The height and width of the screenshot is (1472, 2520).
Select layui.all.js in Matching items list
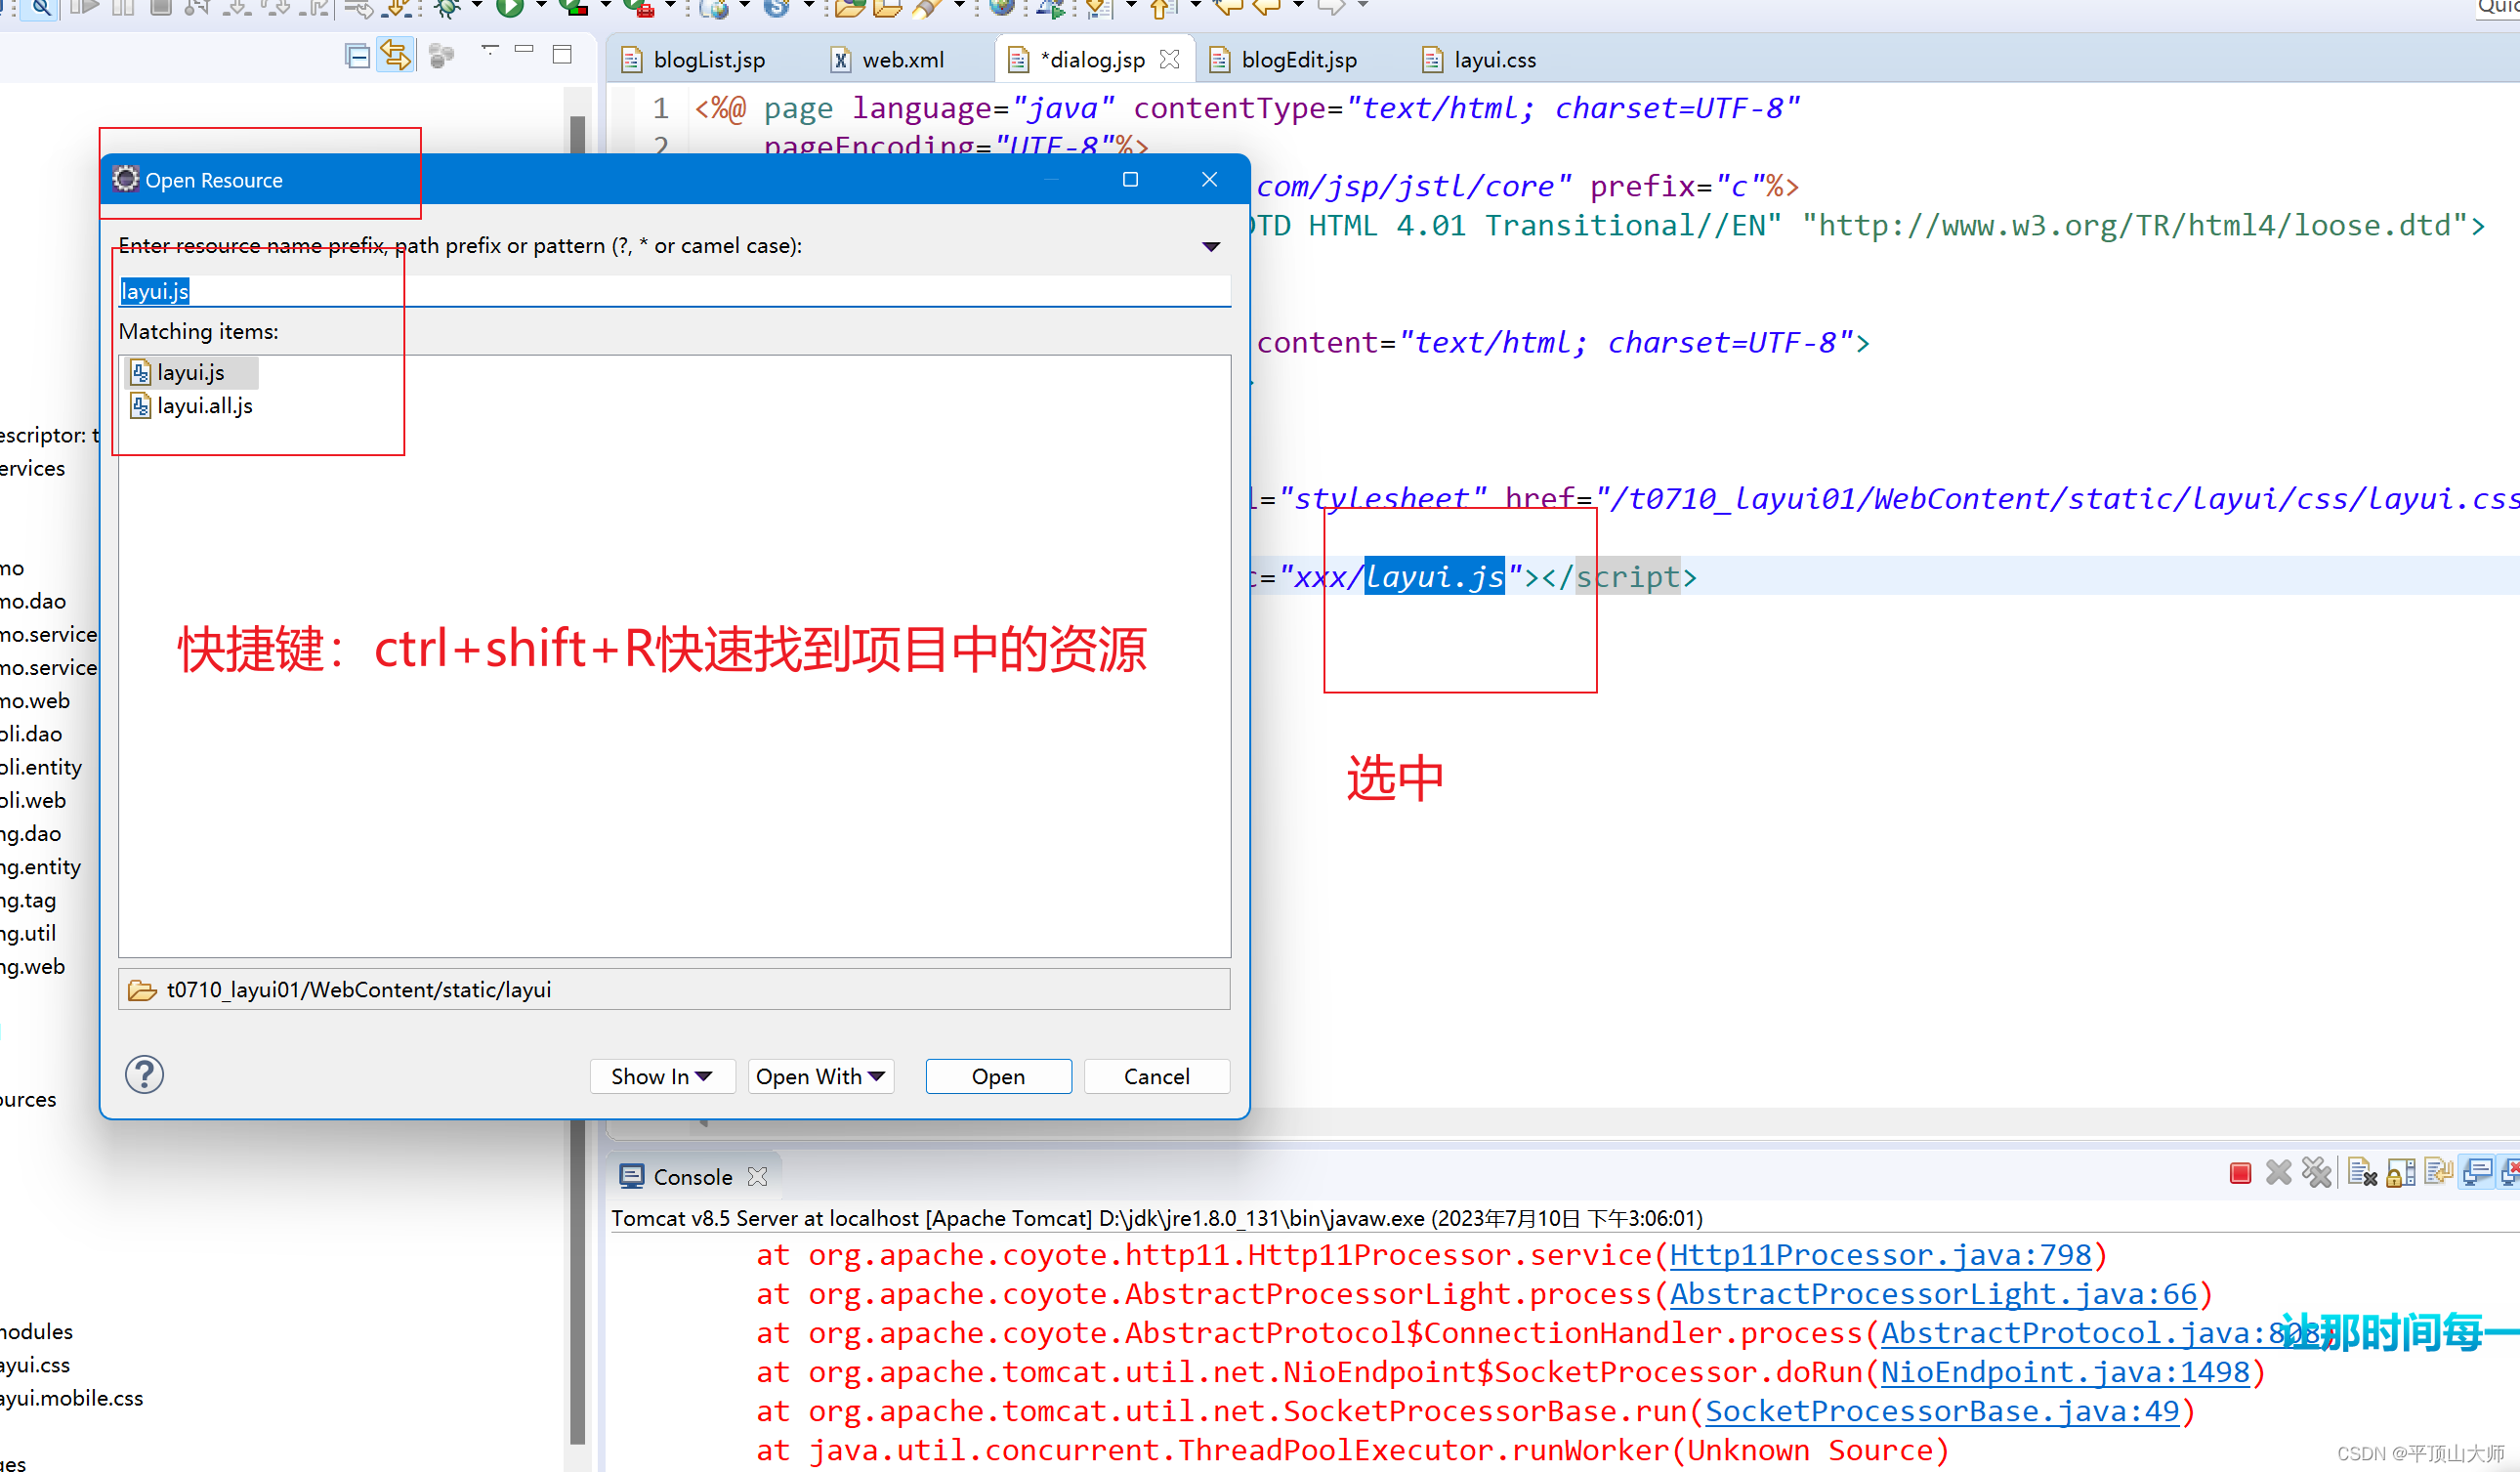[204, 406]
